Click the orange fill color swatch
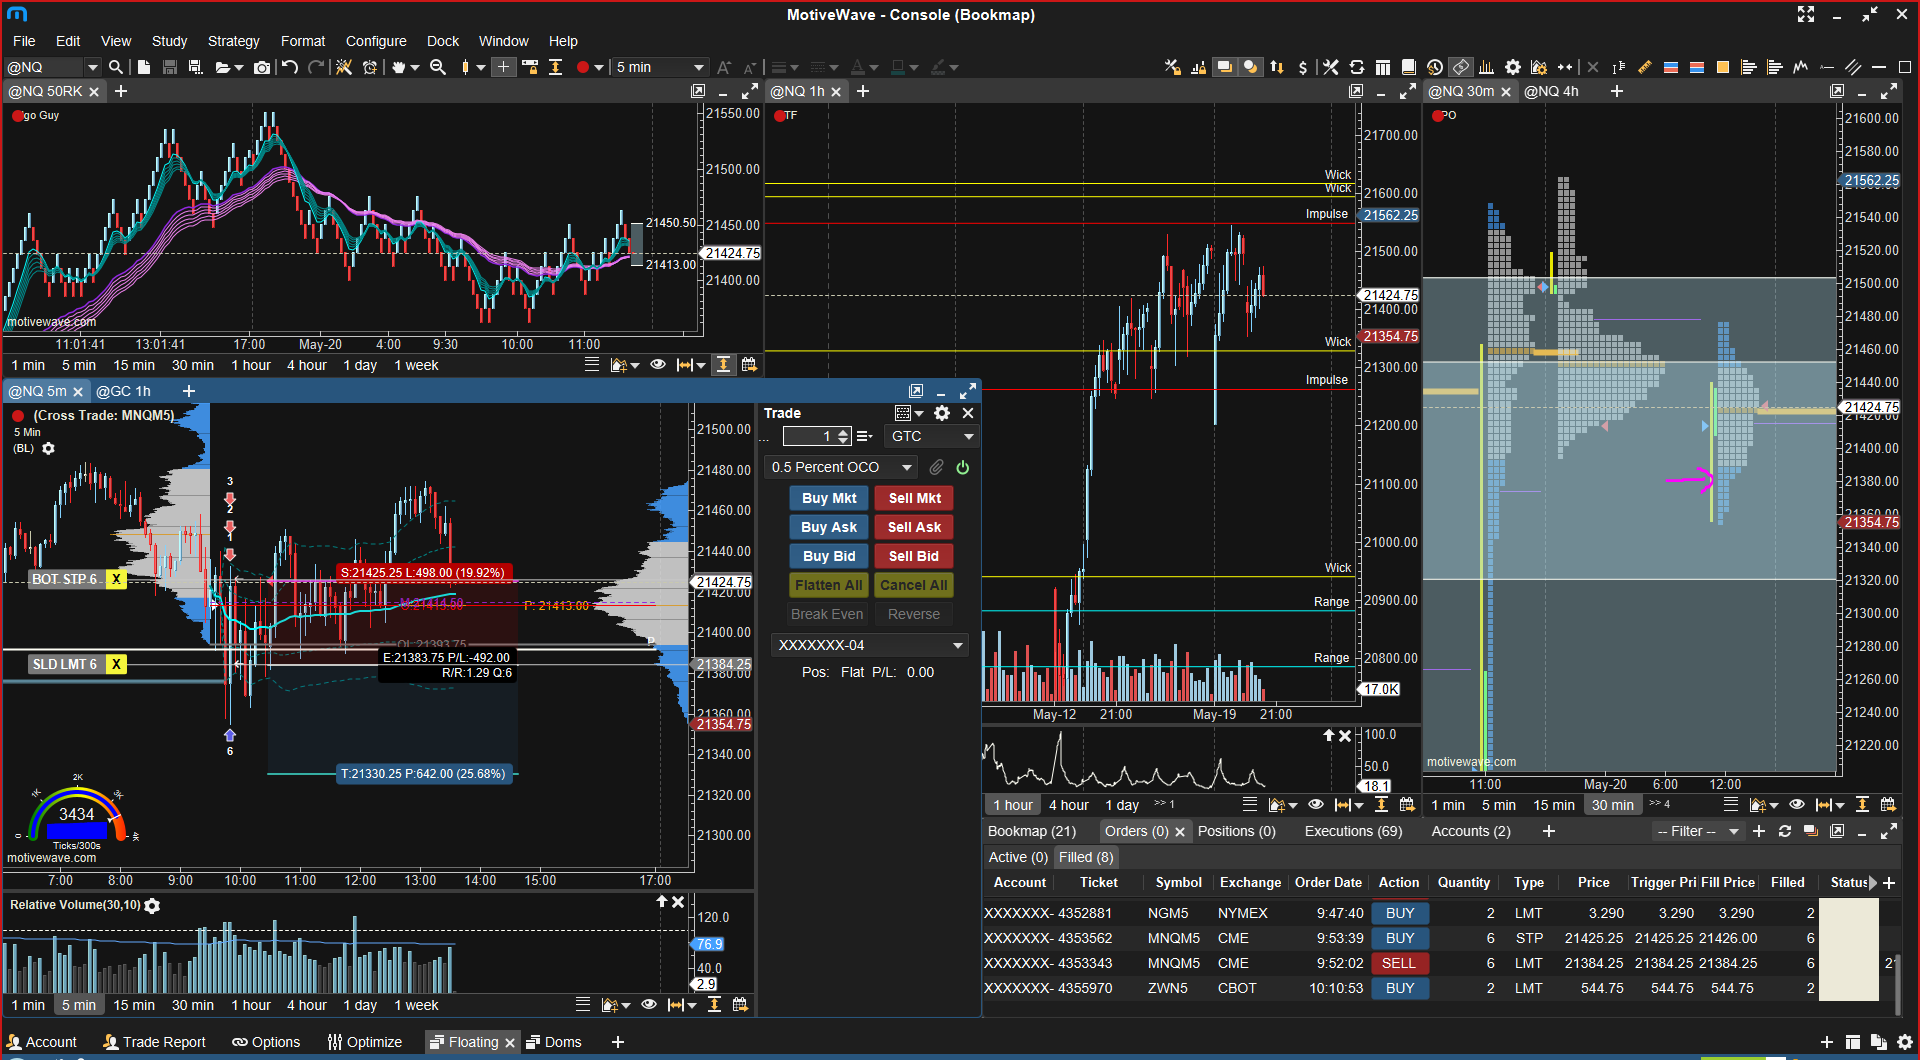The width and height of the screenshot is (1920, 1060). [1723, 67]
